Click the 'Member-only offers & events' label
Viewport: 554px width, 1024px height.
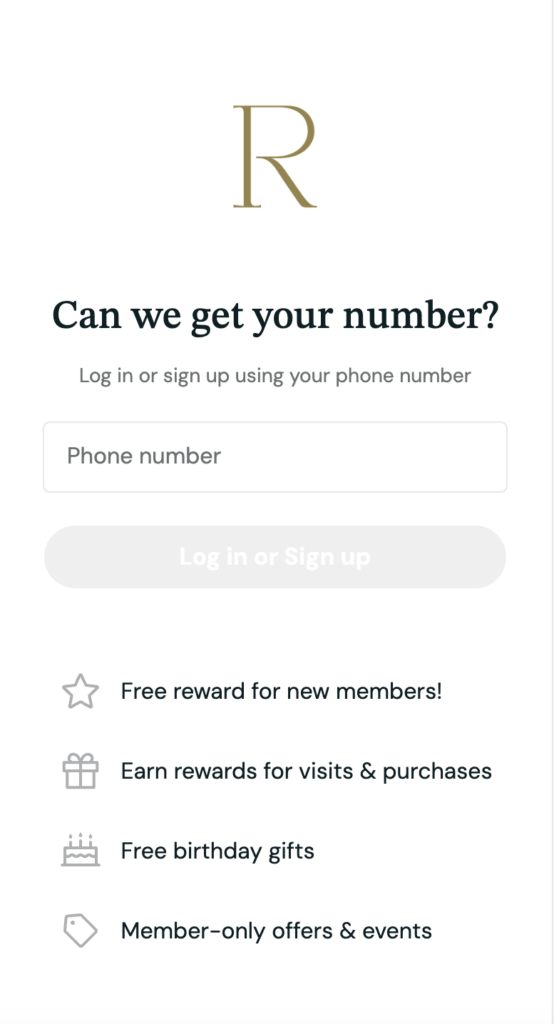(x=276, y=931)
